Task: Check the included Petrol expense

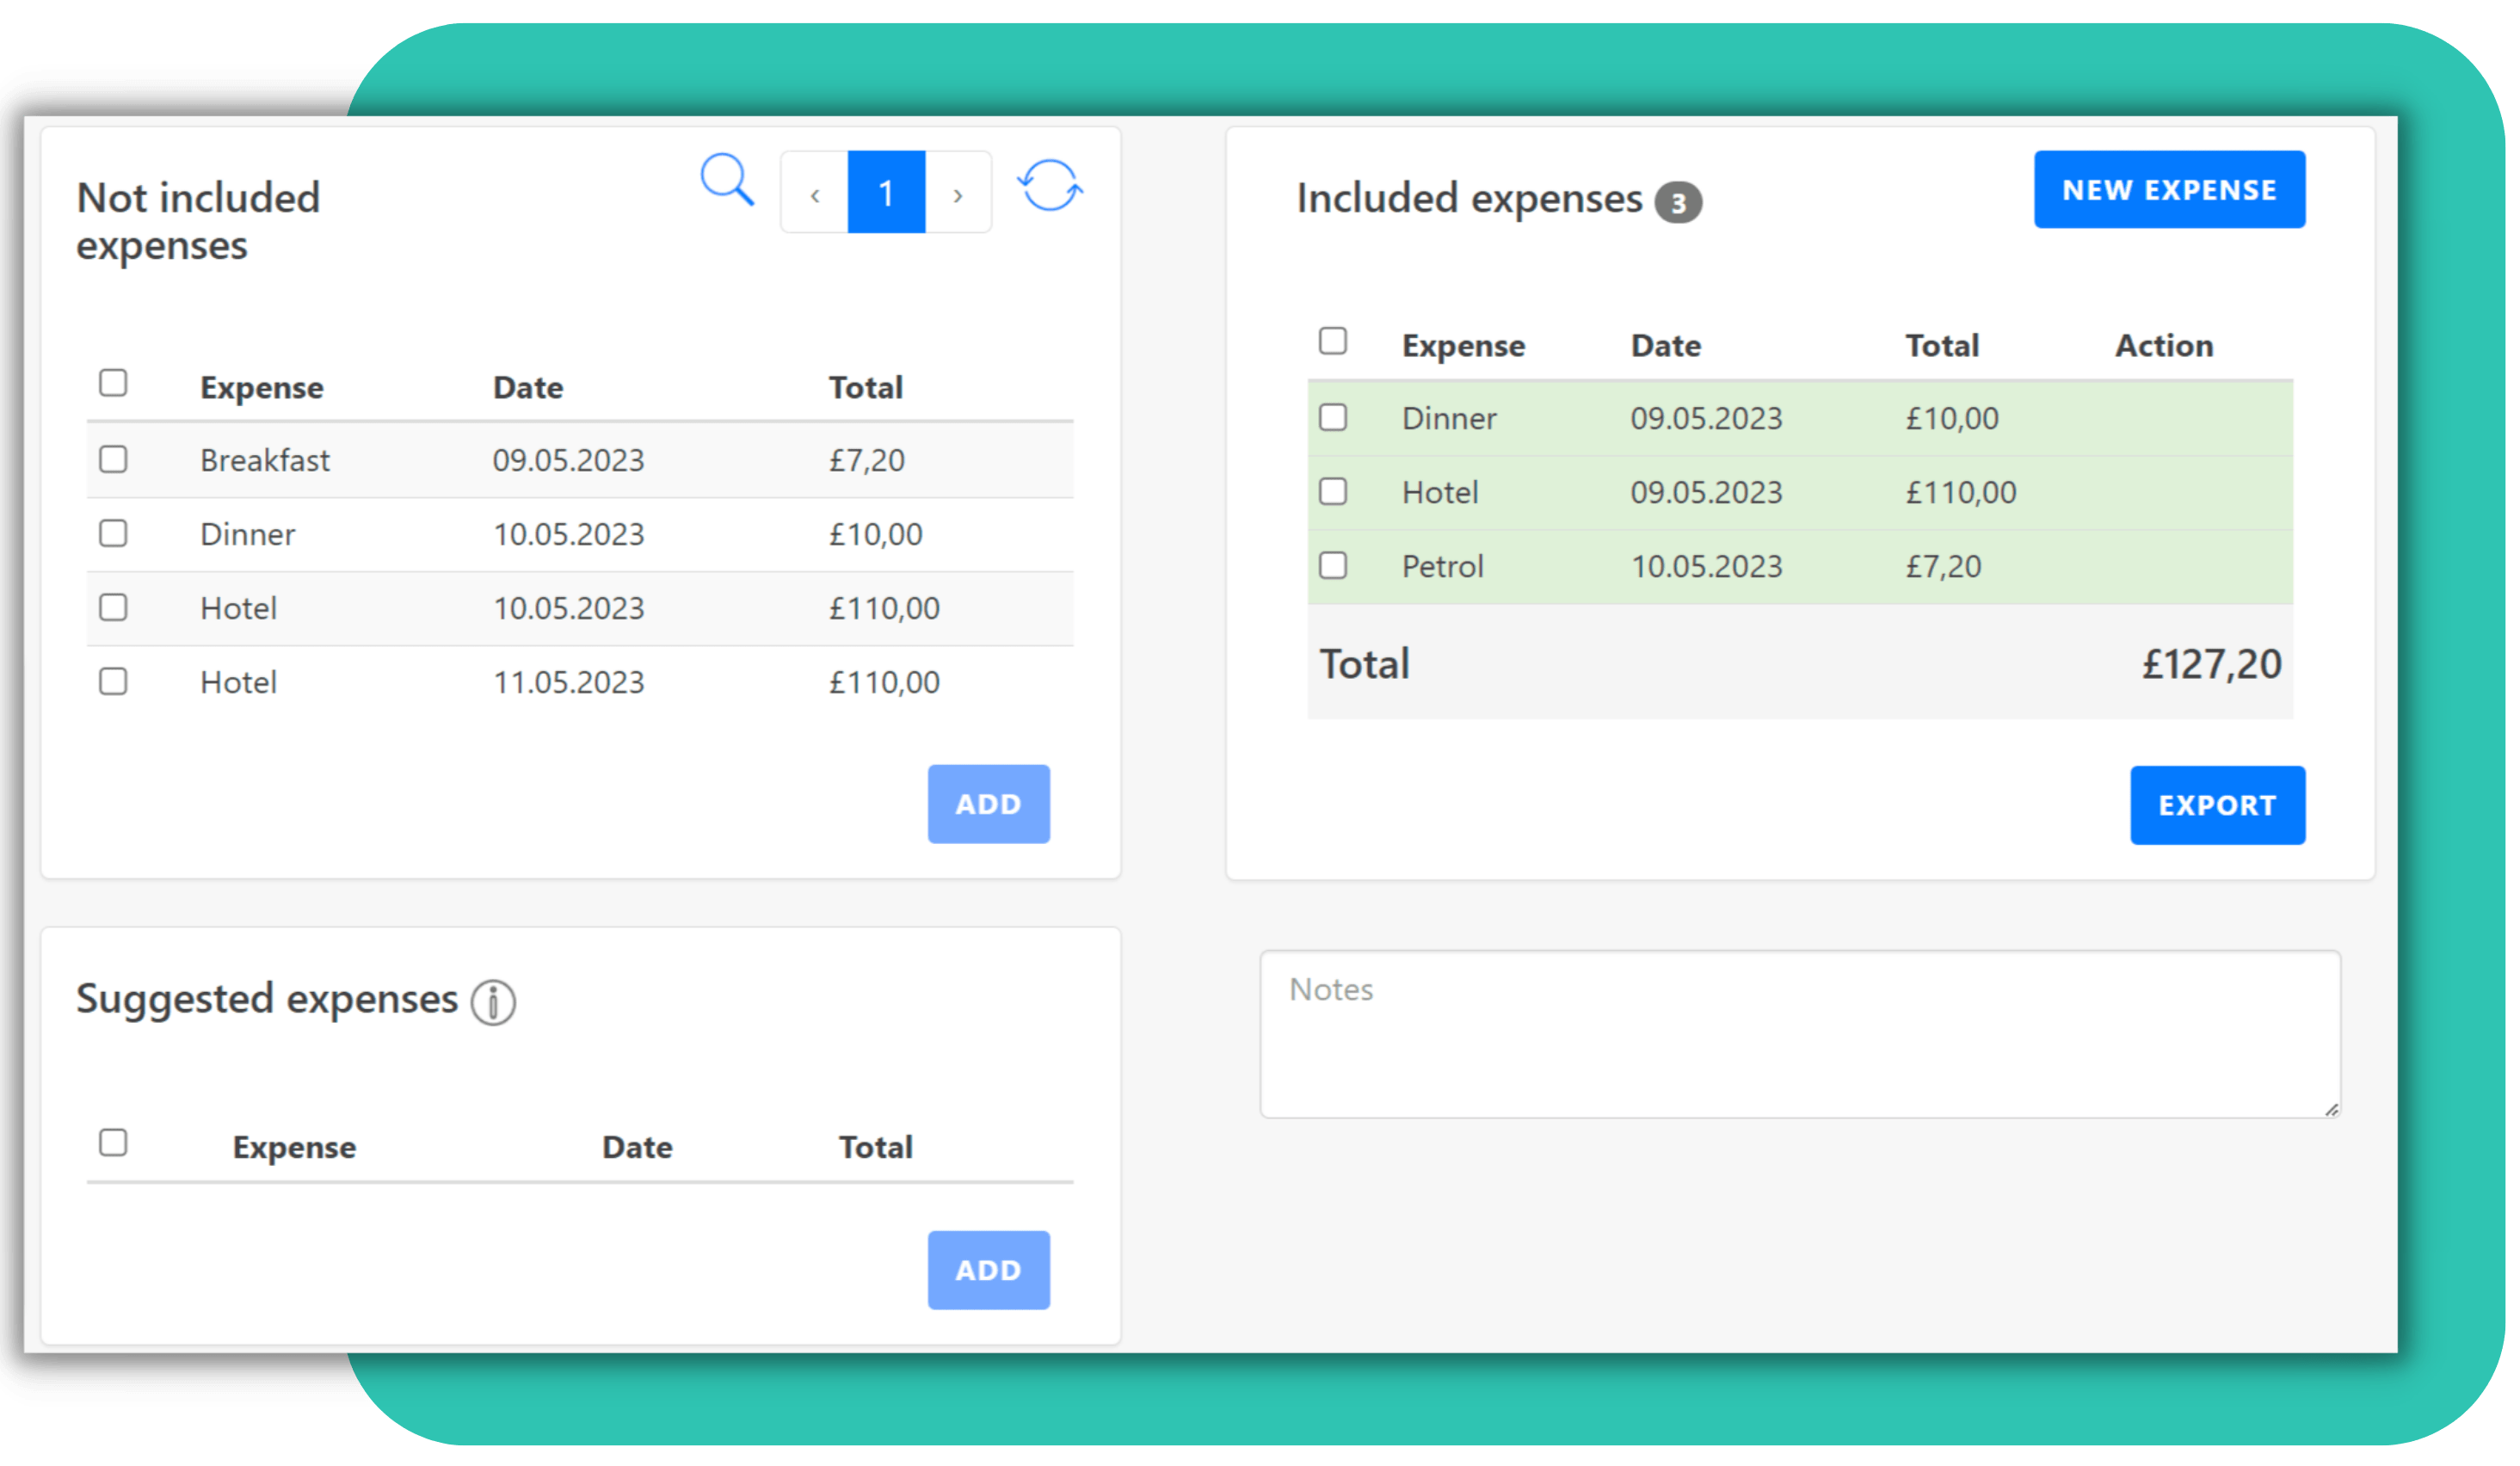Action: point(1333,565)
